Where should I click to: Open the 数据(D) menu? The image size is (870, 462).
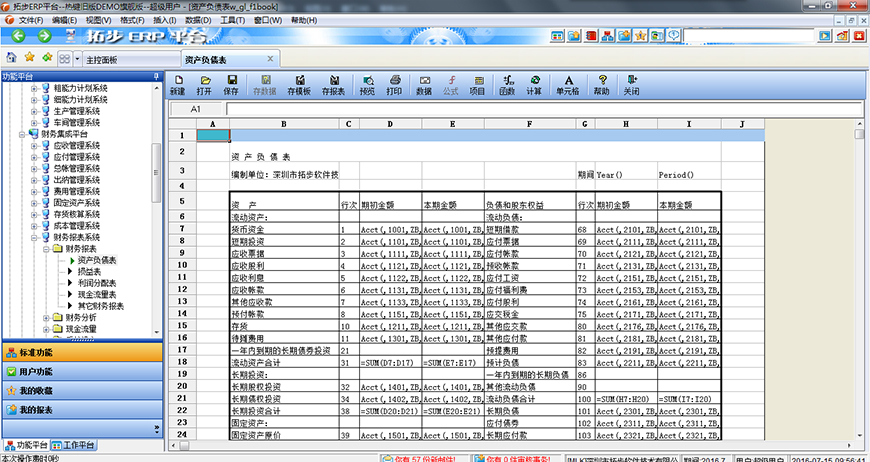[198, 19]
